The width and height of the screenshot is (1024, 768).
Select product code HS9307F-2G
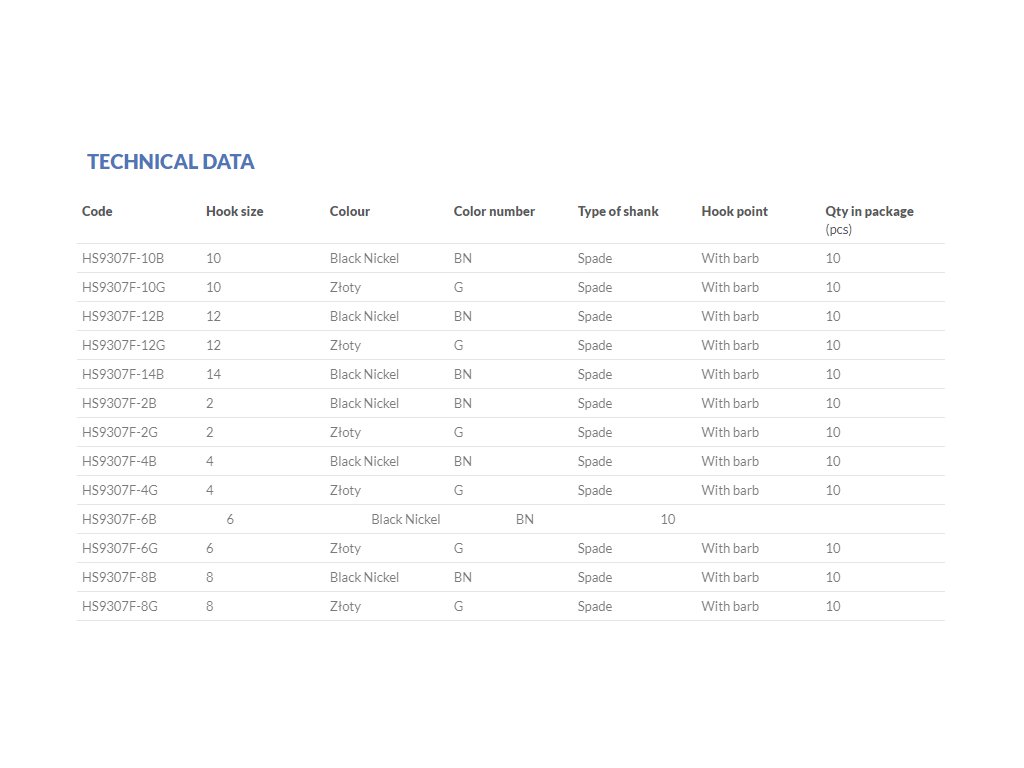(x=120, y=432)
